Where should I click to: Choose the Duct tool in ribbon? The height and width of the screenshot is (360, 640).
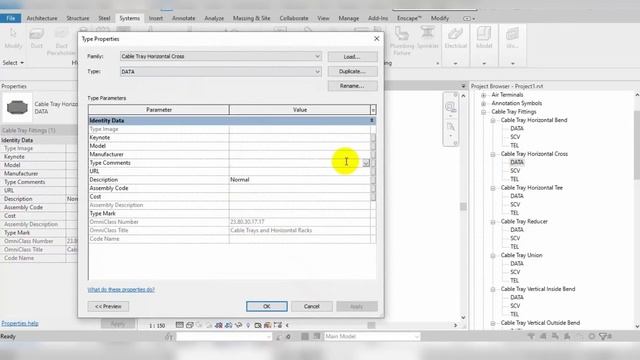37,38
